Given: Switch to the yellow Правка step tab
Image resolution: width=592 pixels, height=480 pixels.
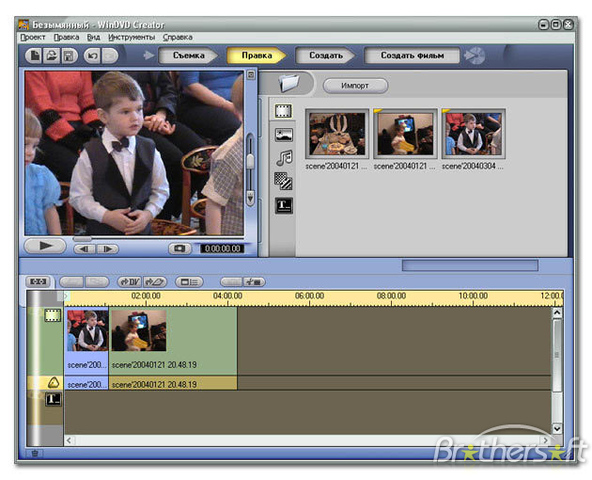Looking at the screenshot, I should coord(257,56).
